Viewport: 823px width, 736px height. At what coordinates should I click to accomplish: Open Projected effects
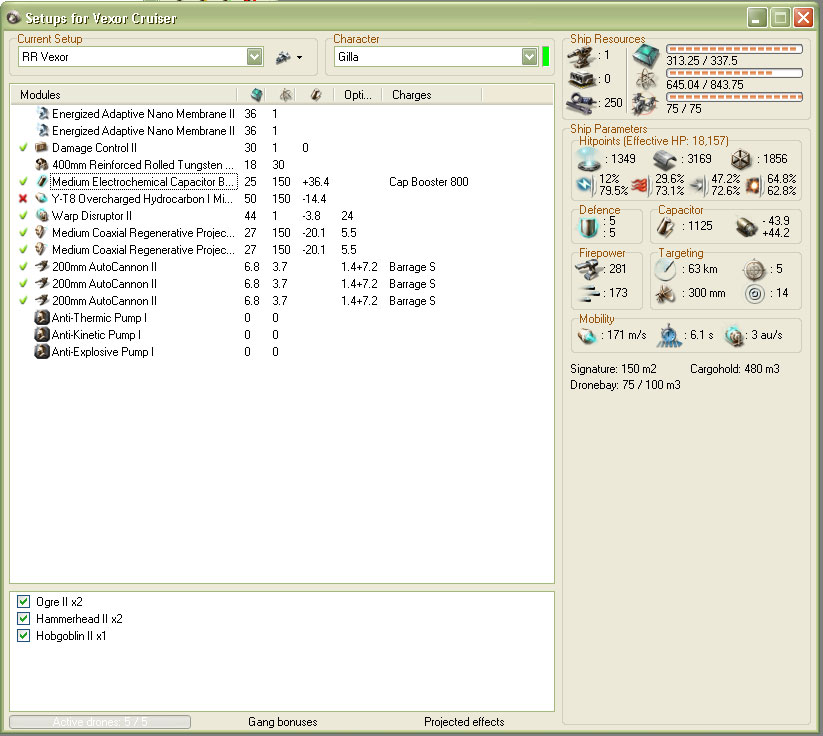click(464, 722)
